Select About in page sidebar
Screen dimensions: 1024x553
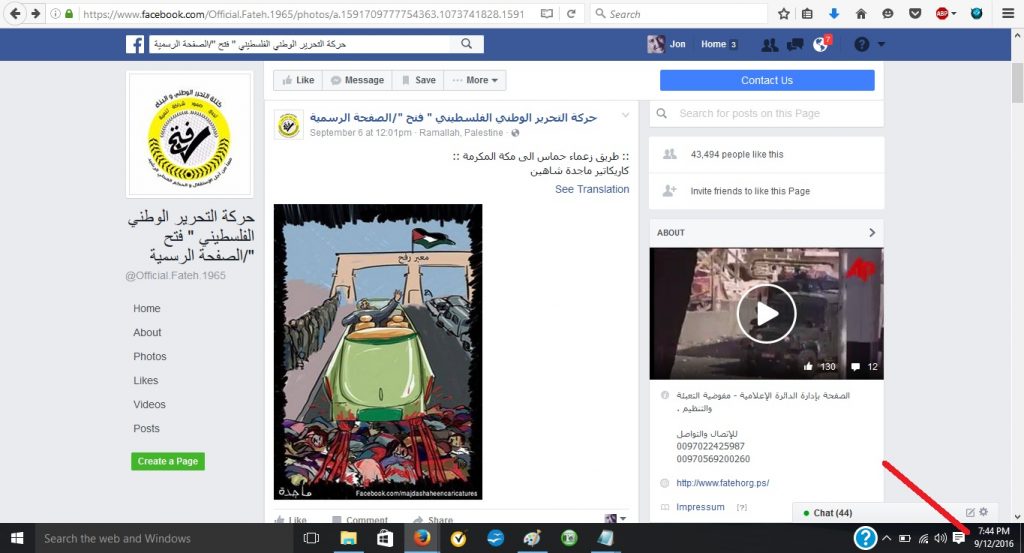tap(147, 332)
